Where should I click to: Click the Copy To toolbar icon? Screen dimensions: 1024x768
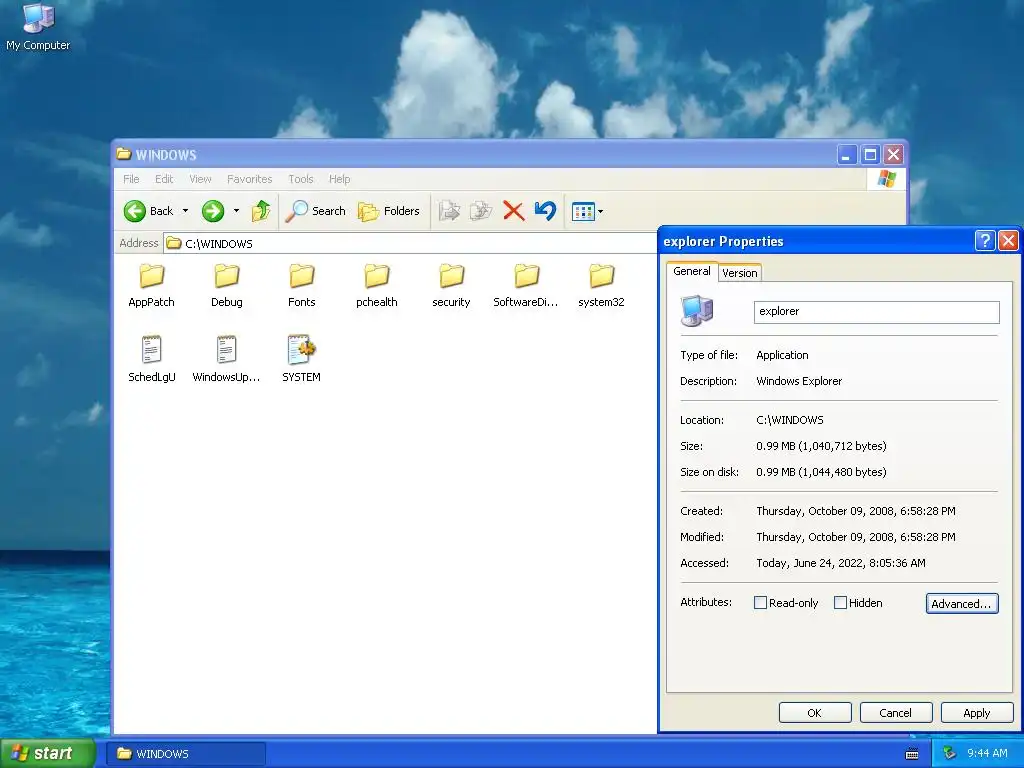tap(481, 211)
